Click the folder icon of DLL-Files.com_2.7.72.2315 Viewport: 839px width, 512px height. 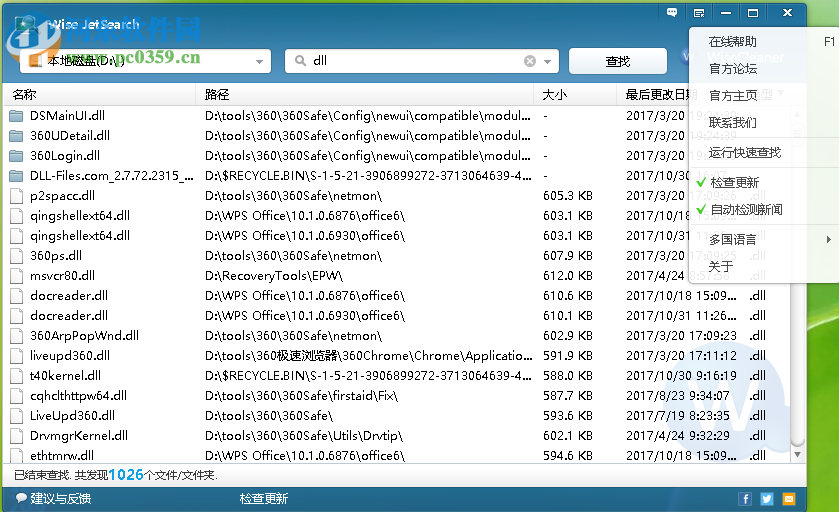tap(16, 175)
